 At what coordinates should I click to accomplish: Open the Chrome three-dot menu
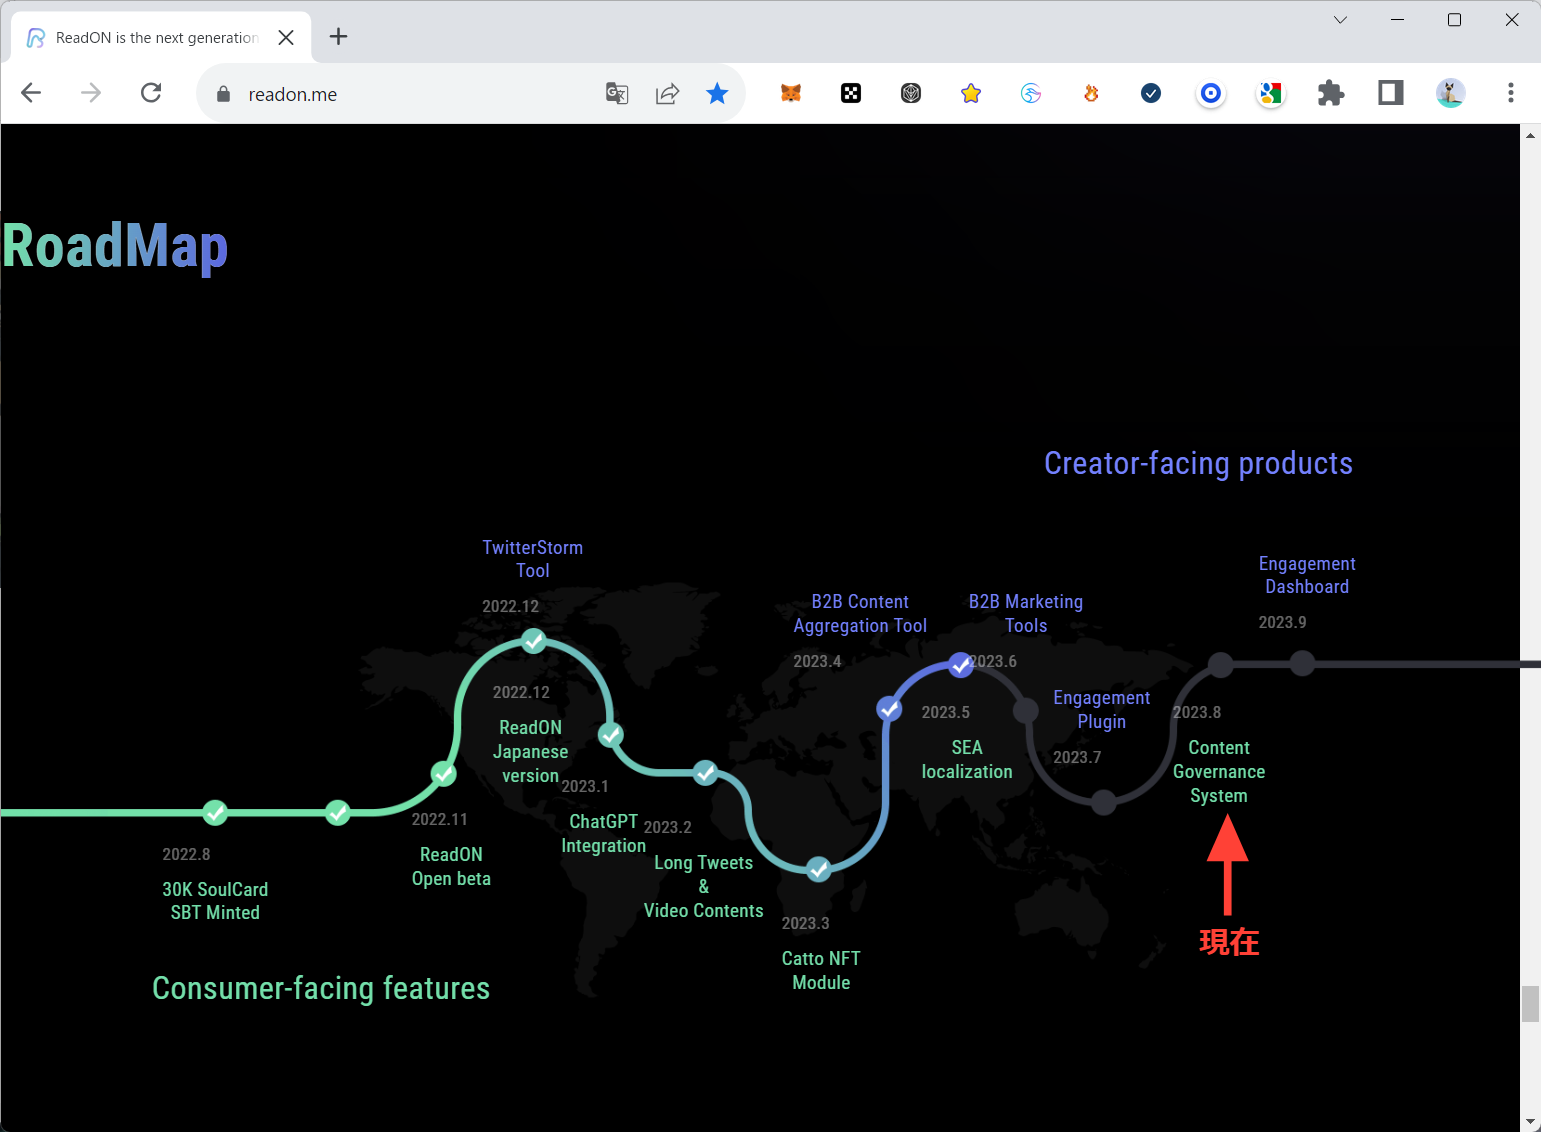tap(1510, 94)
